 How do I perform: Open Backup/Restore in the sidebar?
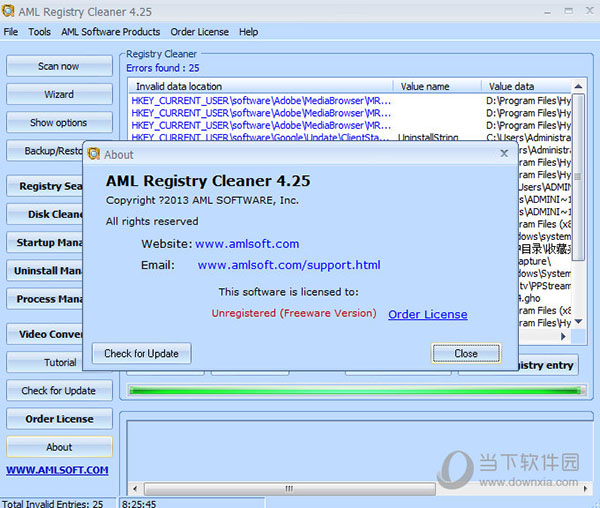[x=45, y=151]
